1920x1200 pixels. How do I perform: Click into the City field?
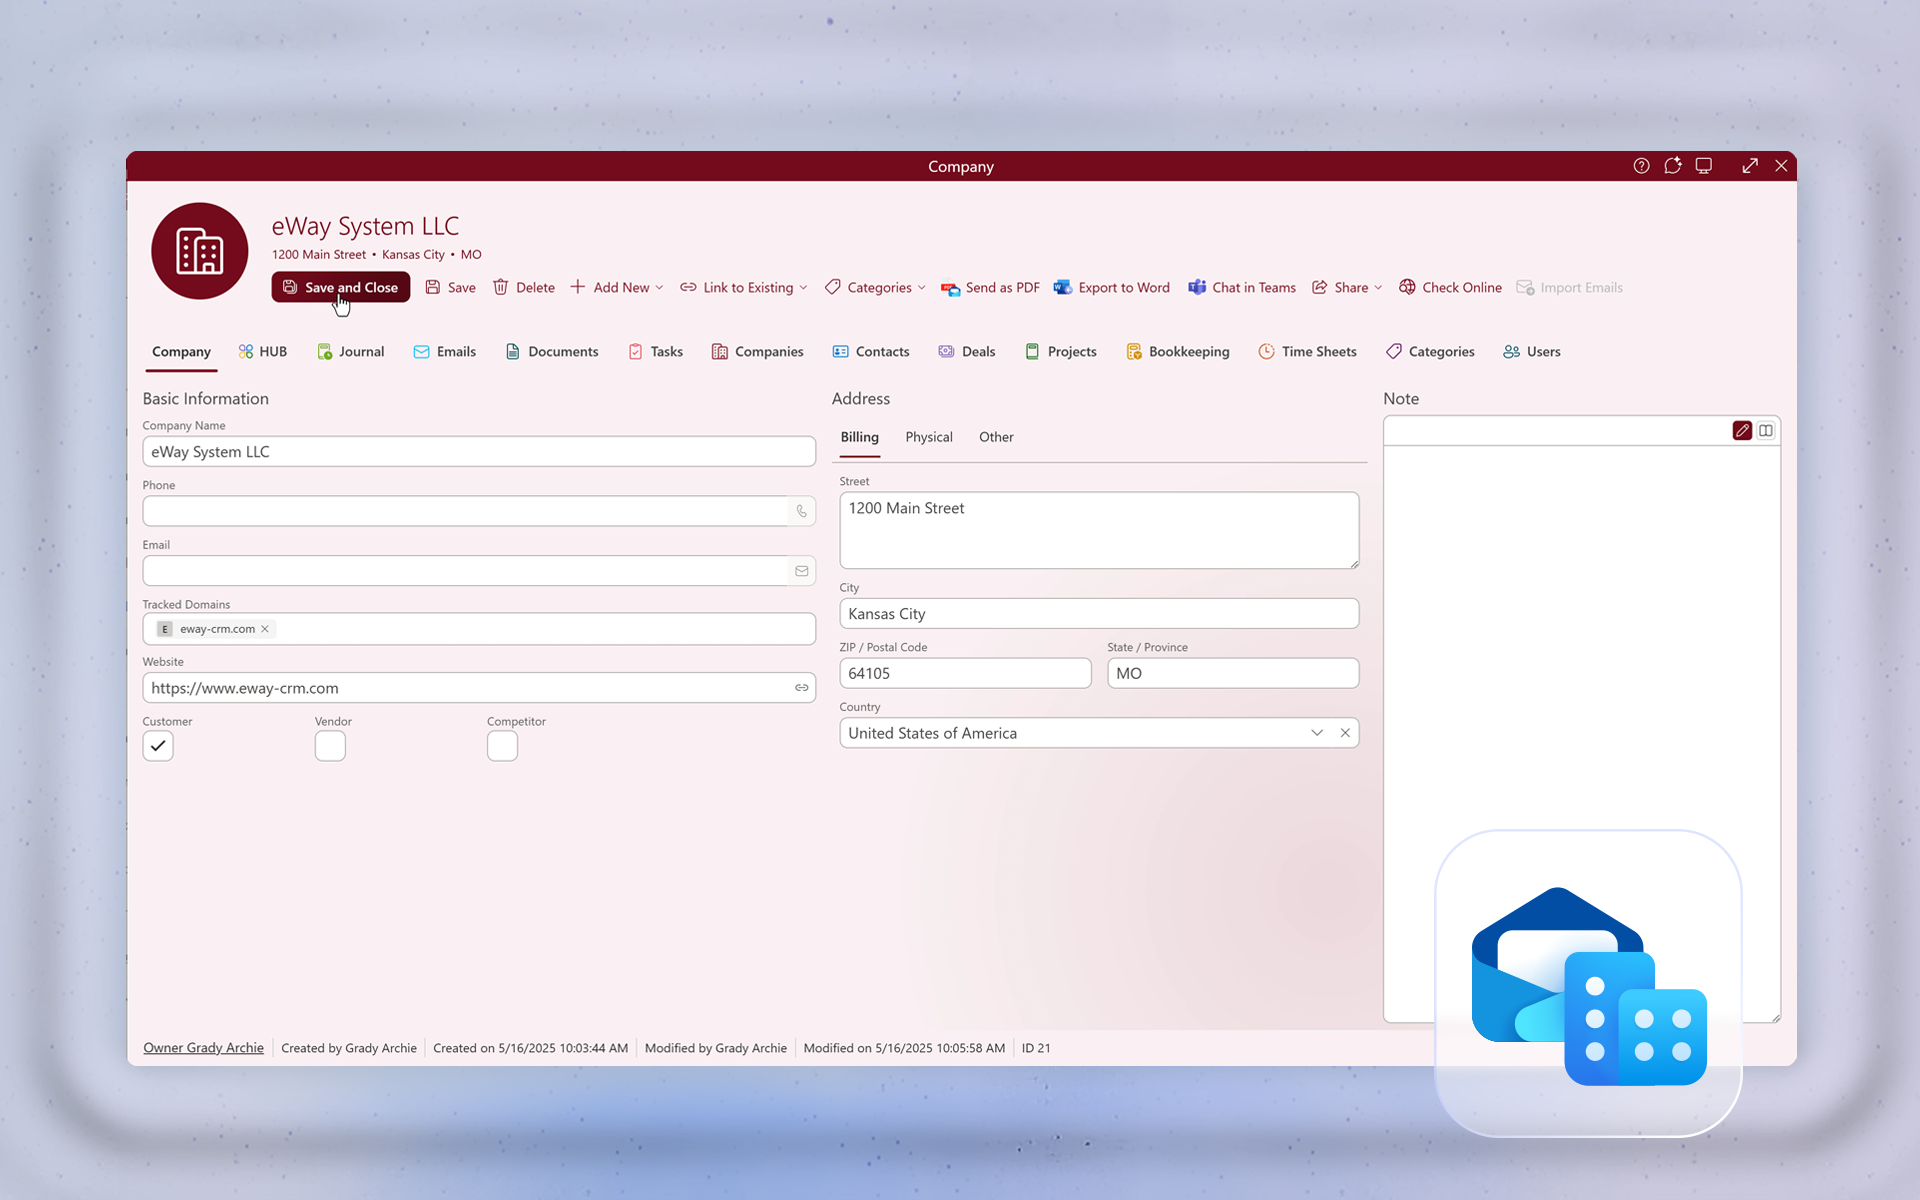coord(1099,614)
